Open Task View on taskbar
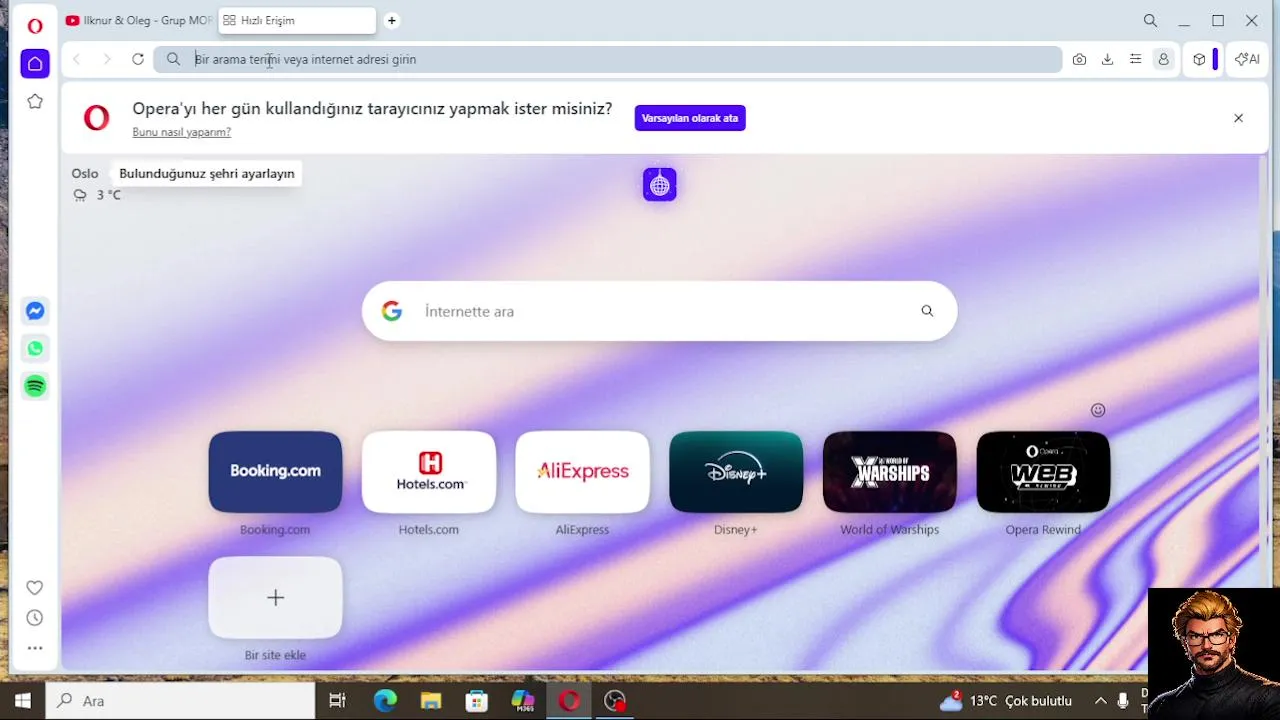Screen dimensions: 1280x720 click(x=337, y=701)
